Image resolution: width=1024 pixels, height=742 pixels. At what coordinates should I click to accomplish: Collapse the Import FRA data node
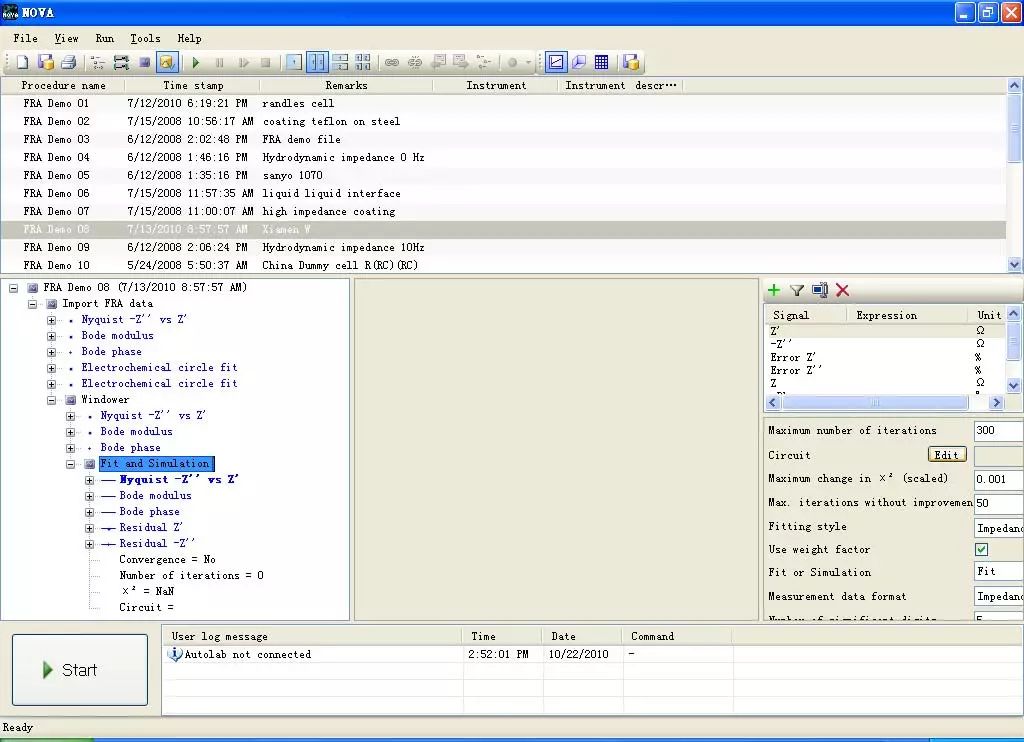[33, 304]
